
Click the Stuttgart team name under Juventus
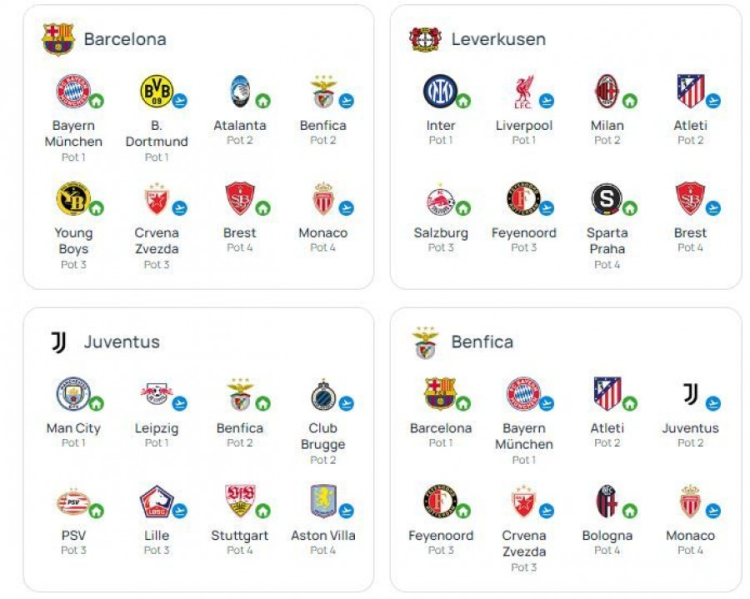tap(240, 536)
